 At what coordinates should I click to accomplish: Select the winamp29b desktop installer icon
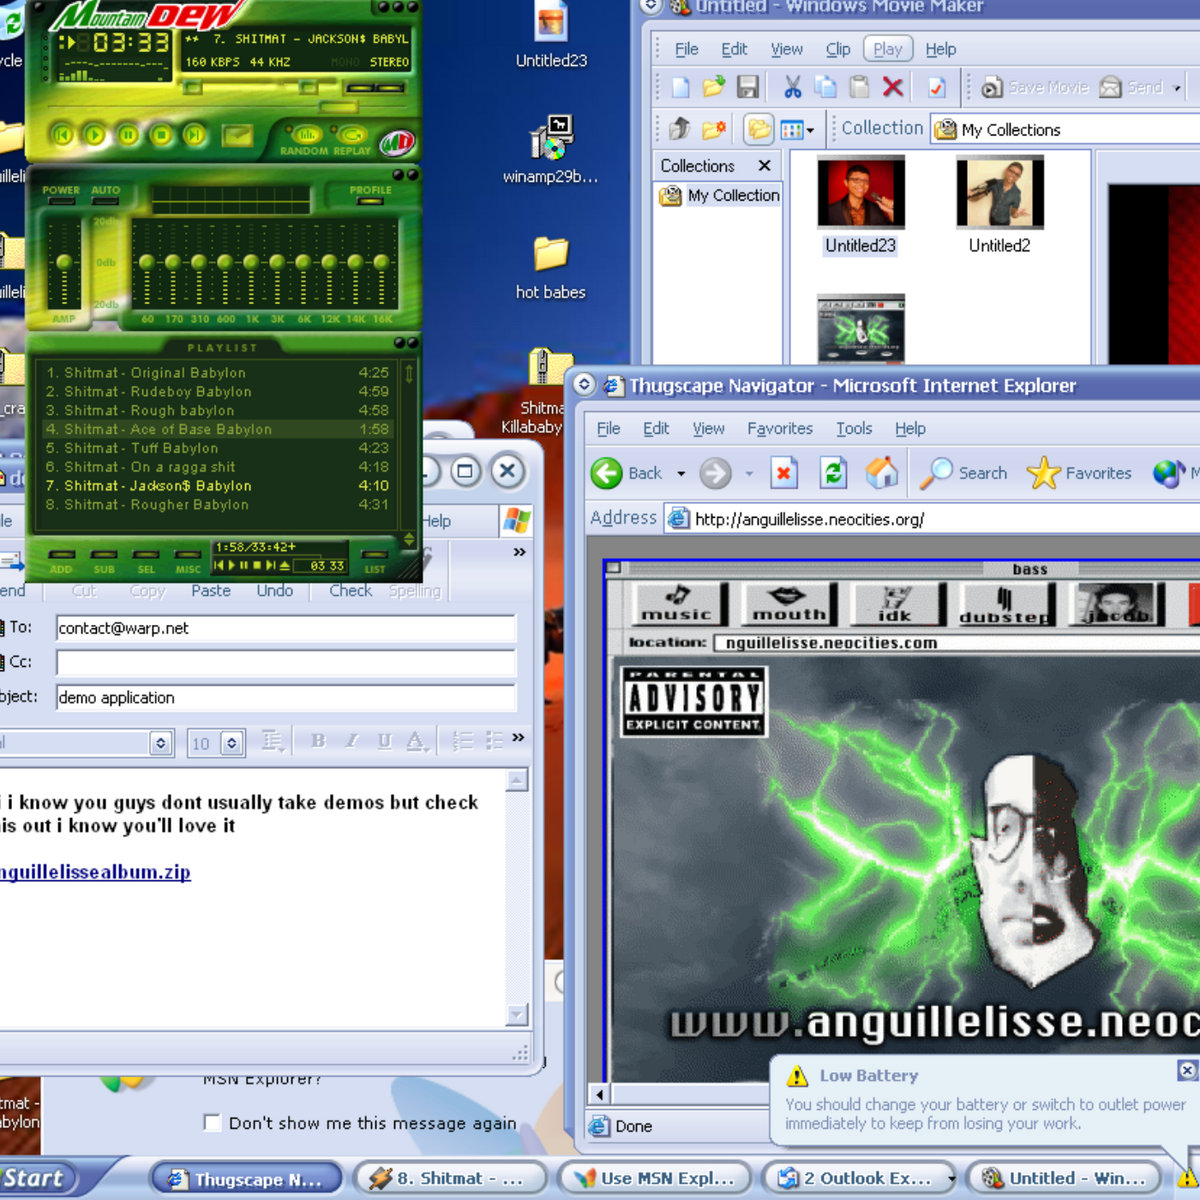coord(550,150)
